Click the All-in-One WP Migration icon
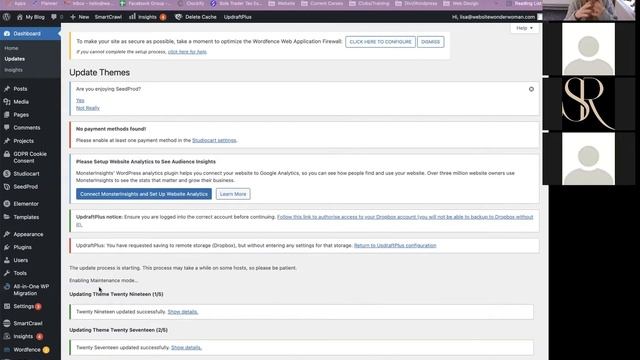640x360 pixels. click(x=7, y=287)
